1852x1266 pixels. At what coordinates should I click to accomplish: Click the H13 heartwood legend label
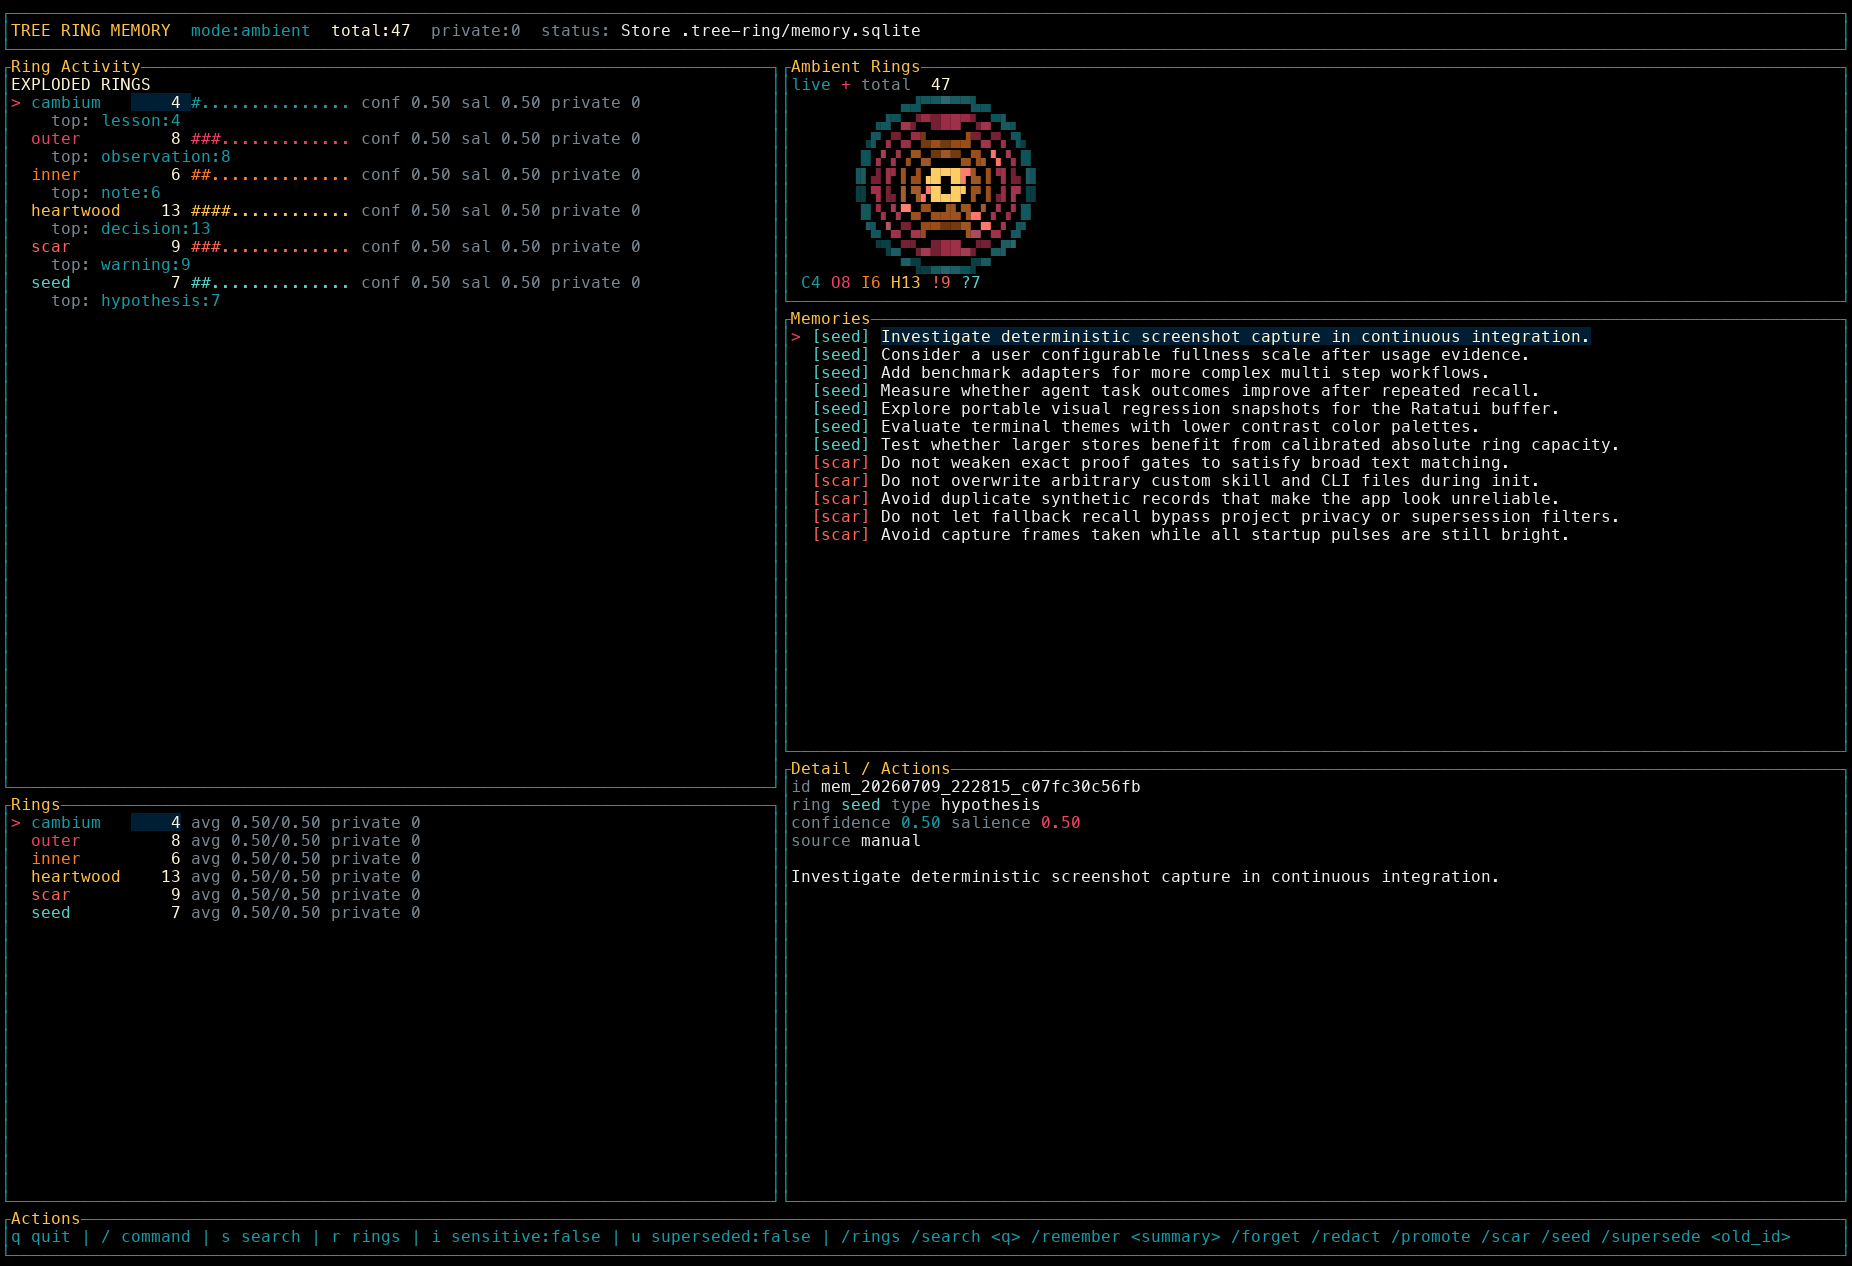[906, 283]
